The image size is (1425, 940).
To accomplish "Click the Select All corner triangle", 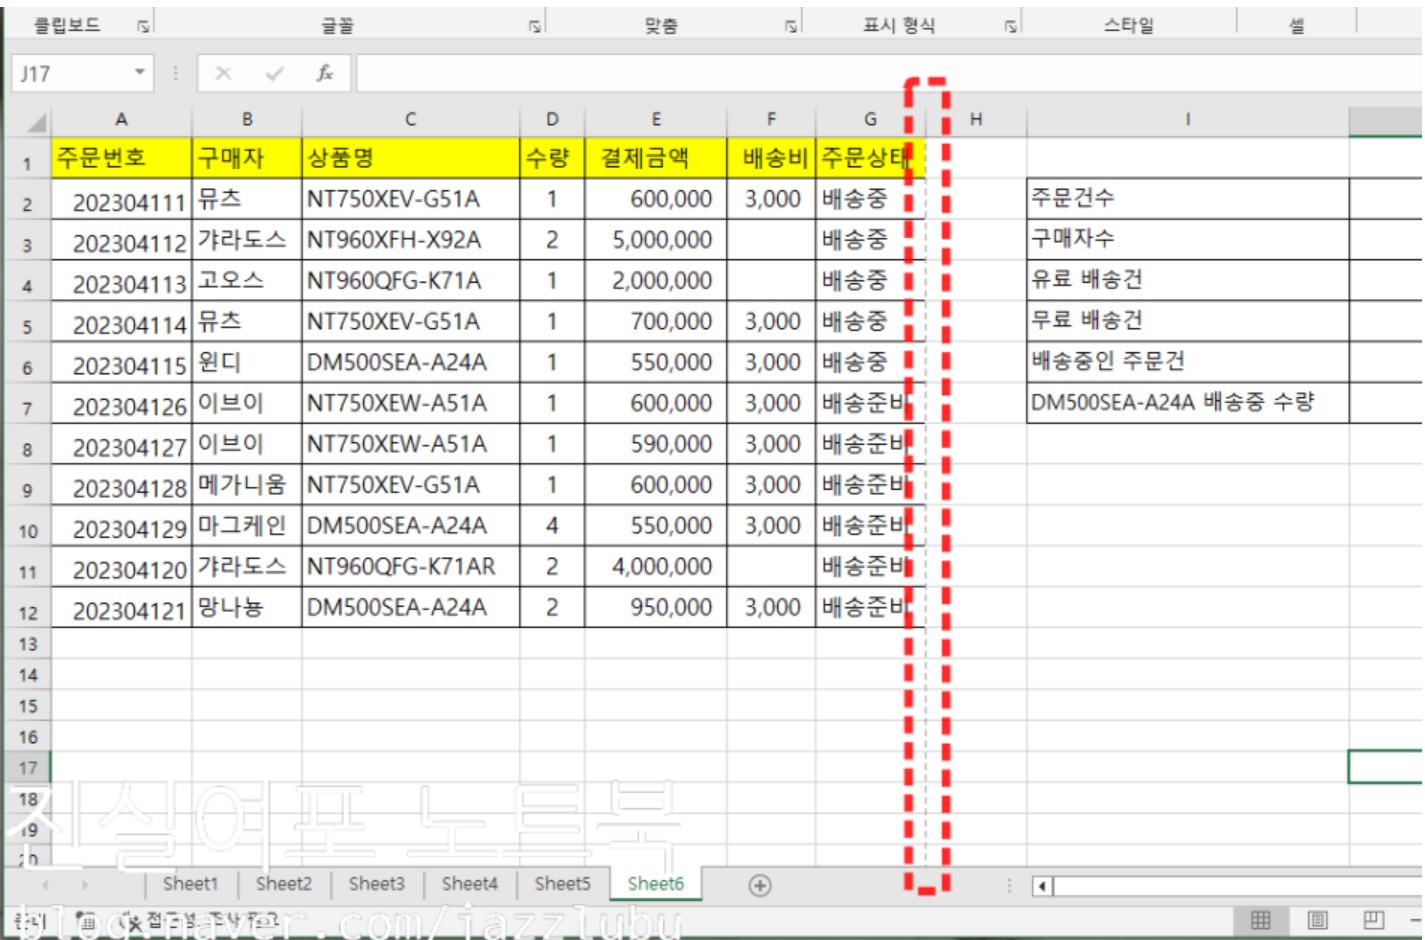I will click(37, 123).
